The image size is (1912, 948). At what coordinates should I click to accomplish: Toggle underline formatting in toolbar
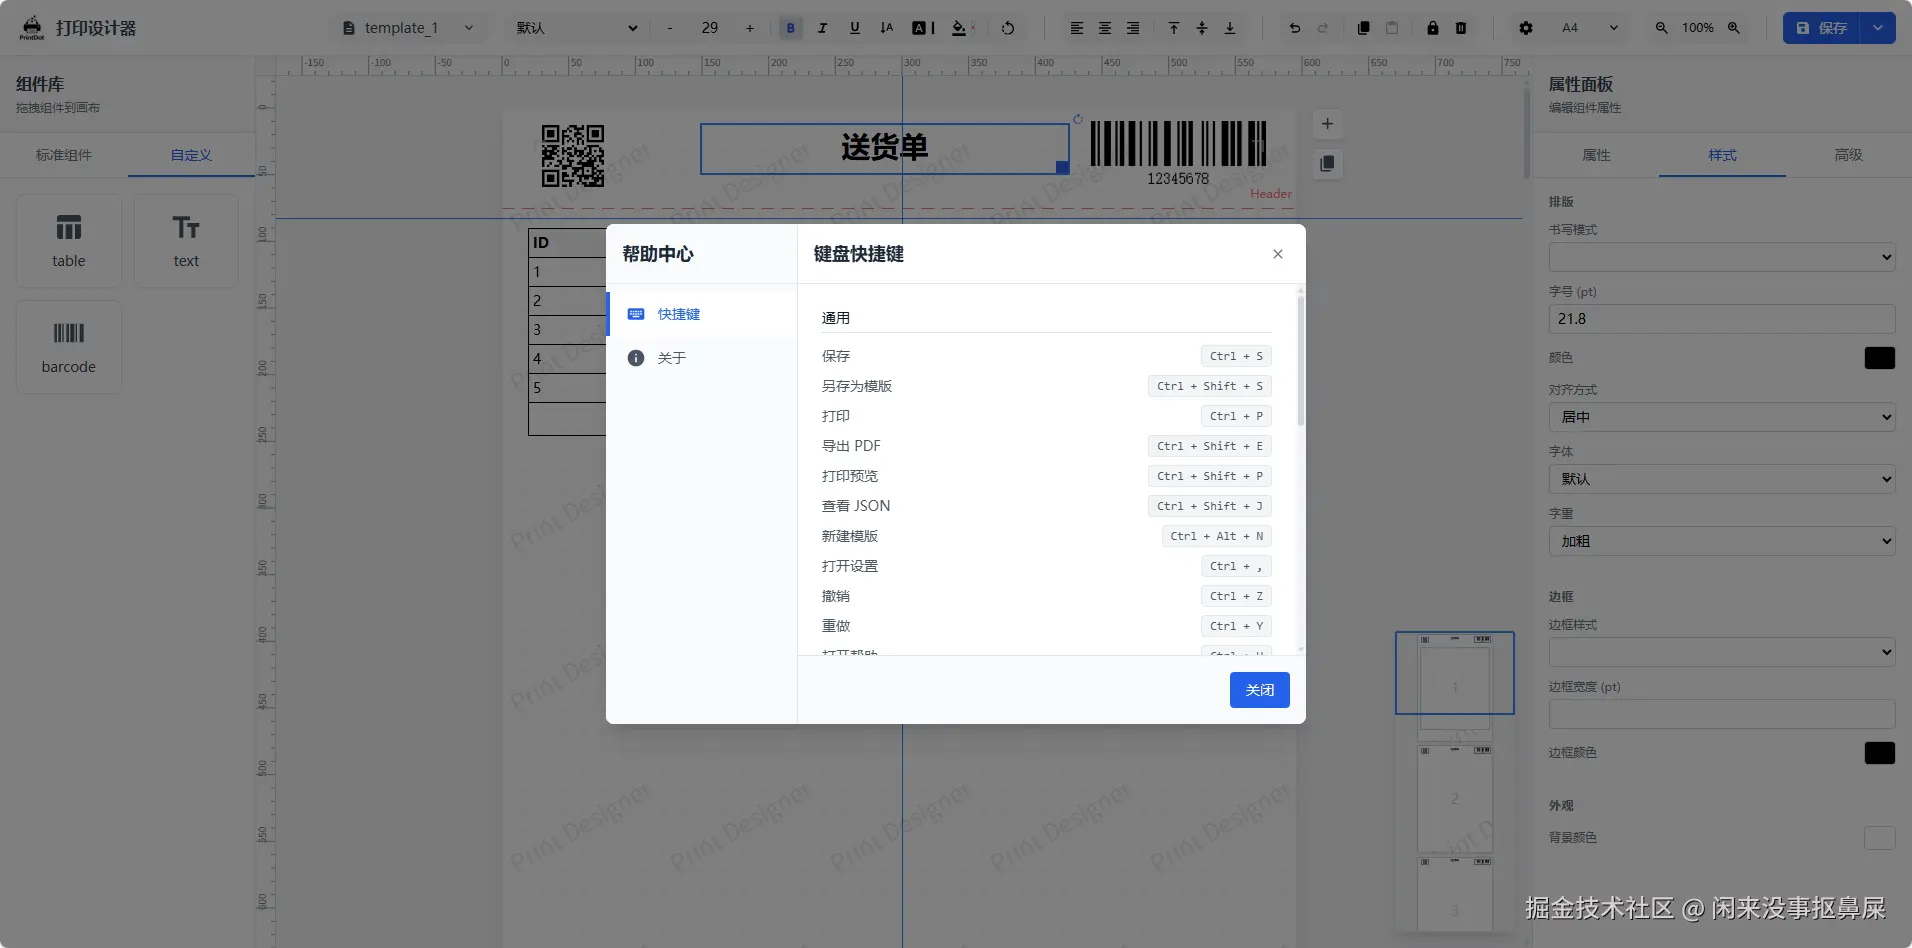[854, 28]
